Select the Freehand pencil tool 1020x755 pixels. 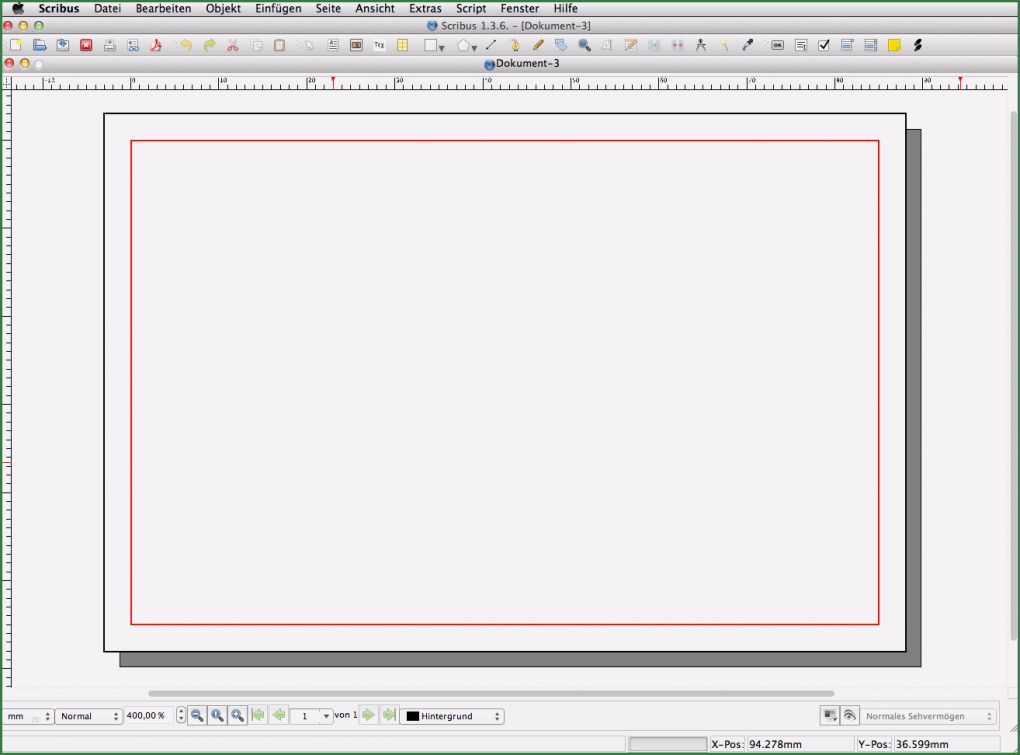click(538, 45)
